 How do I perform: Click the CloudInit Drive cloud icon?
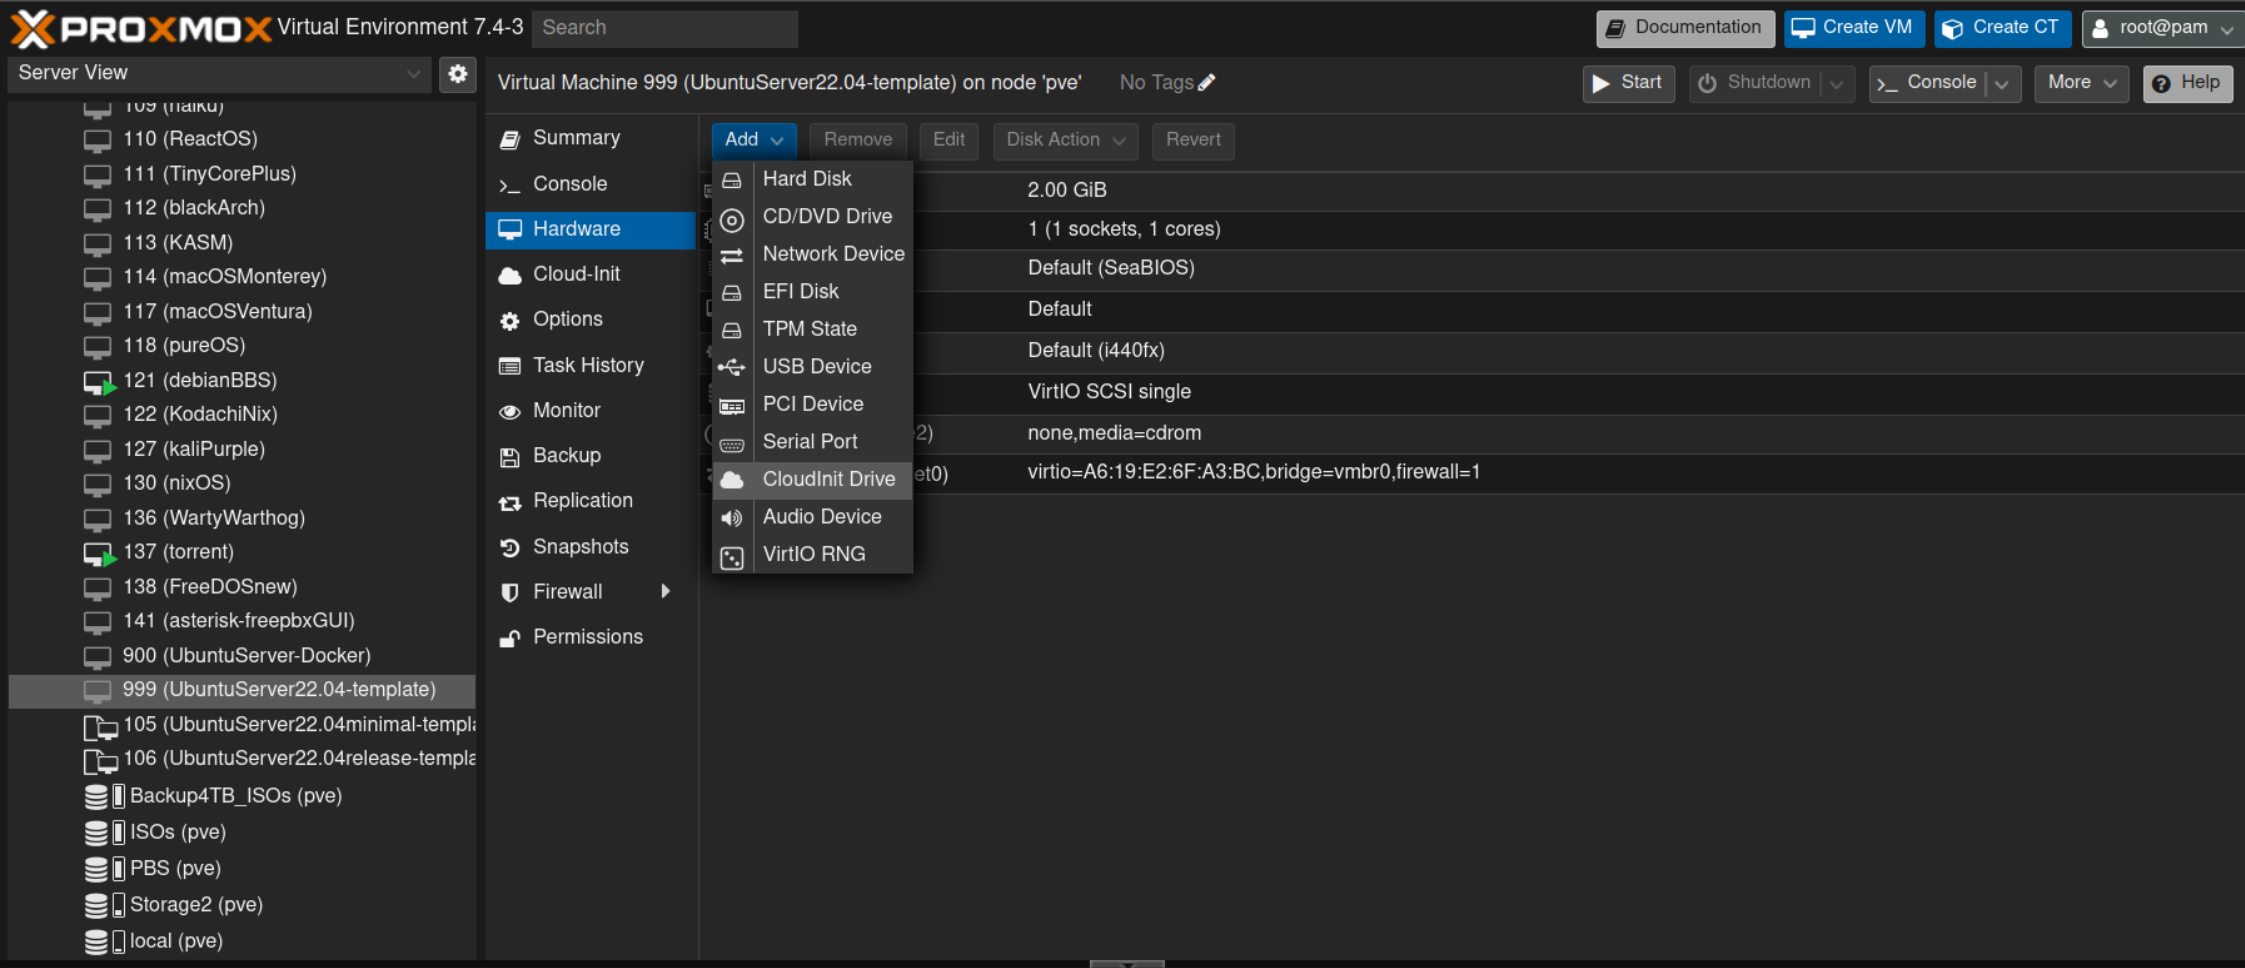732,480
